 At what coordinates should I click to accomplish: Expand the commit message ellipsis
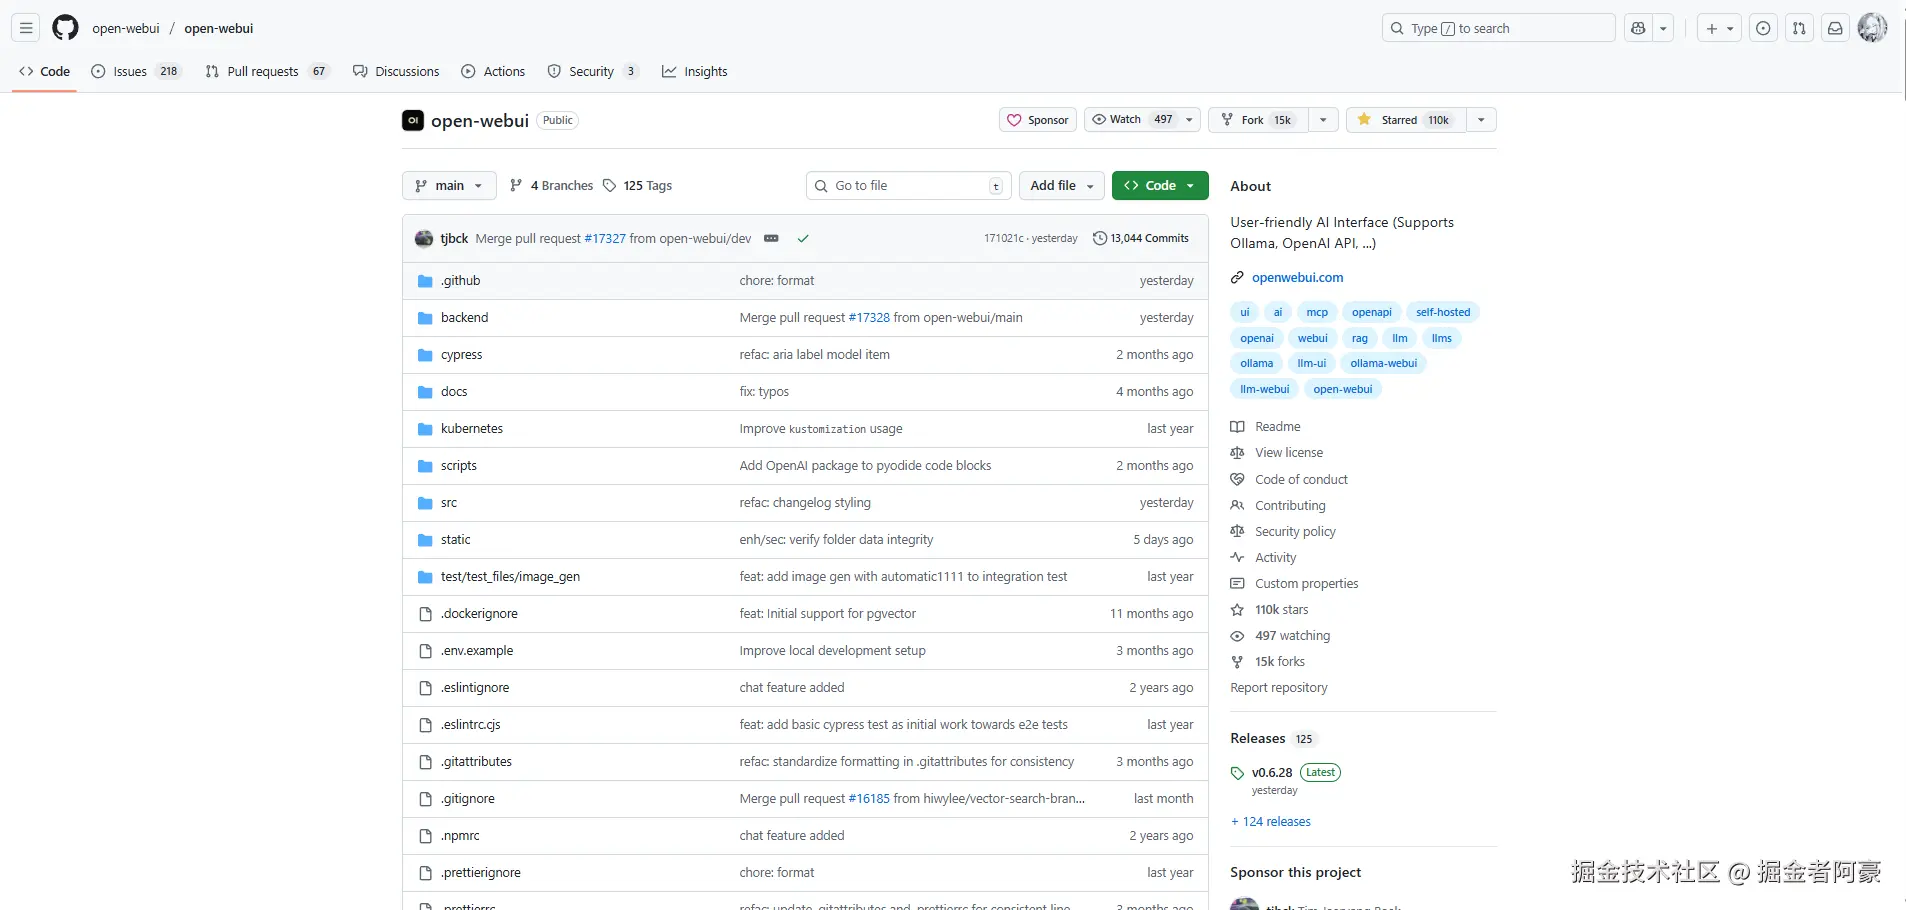pyautogui.click(x=771, y=238)
